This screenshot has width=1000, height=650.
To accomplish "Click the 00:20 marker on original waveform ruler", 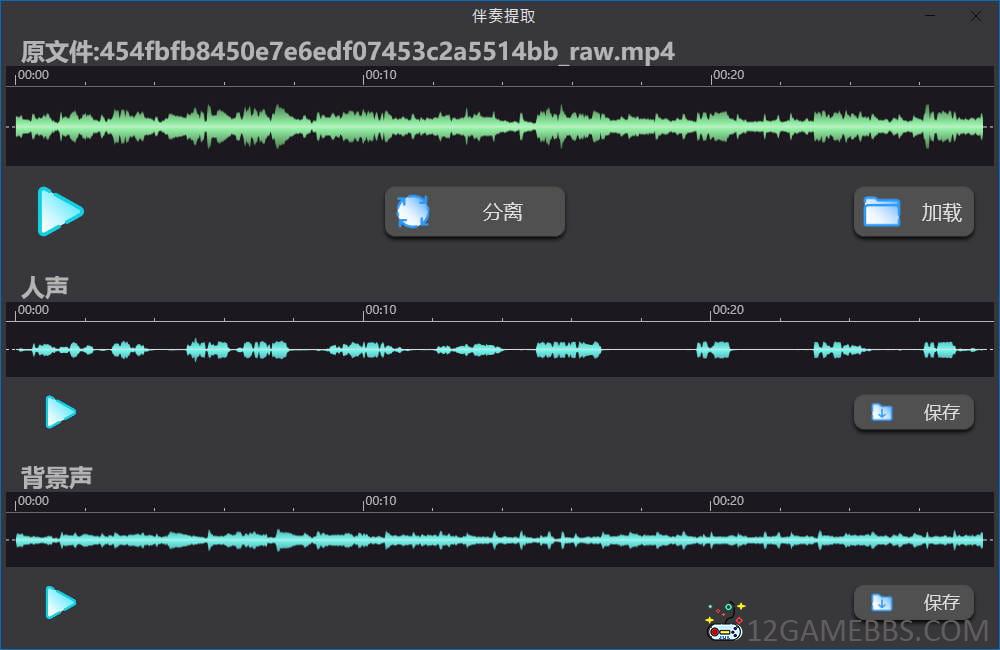I will pyautogui.click(x=728, y=75).
